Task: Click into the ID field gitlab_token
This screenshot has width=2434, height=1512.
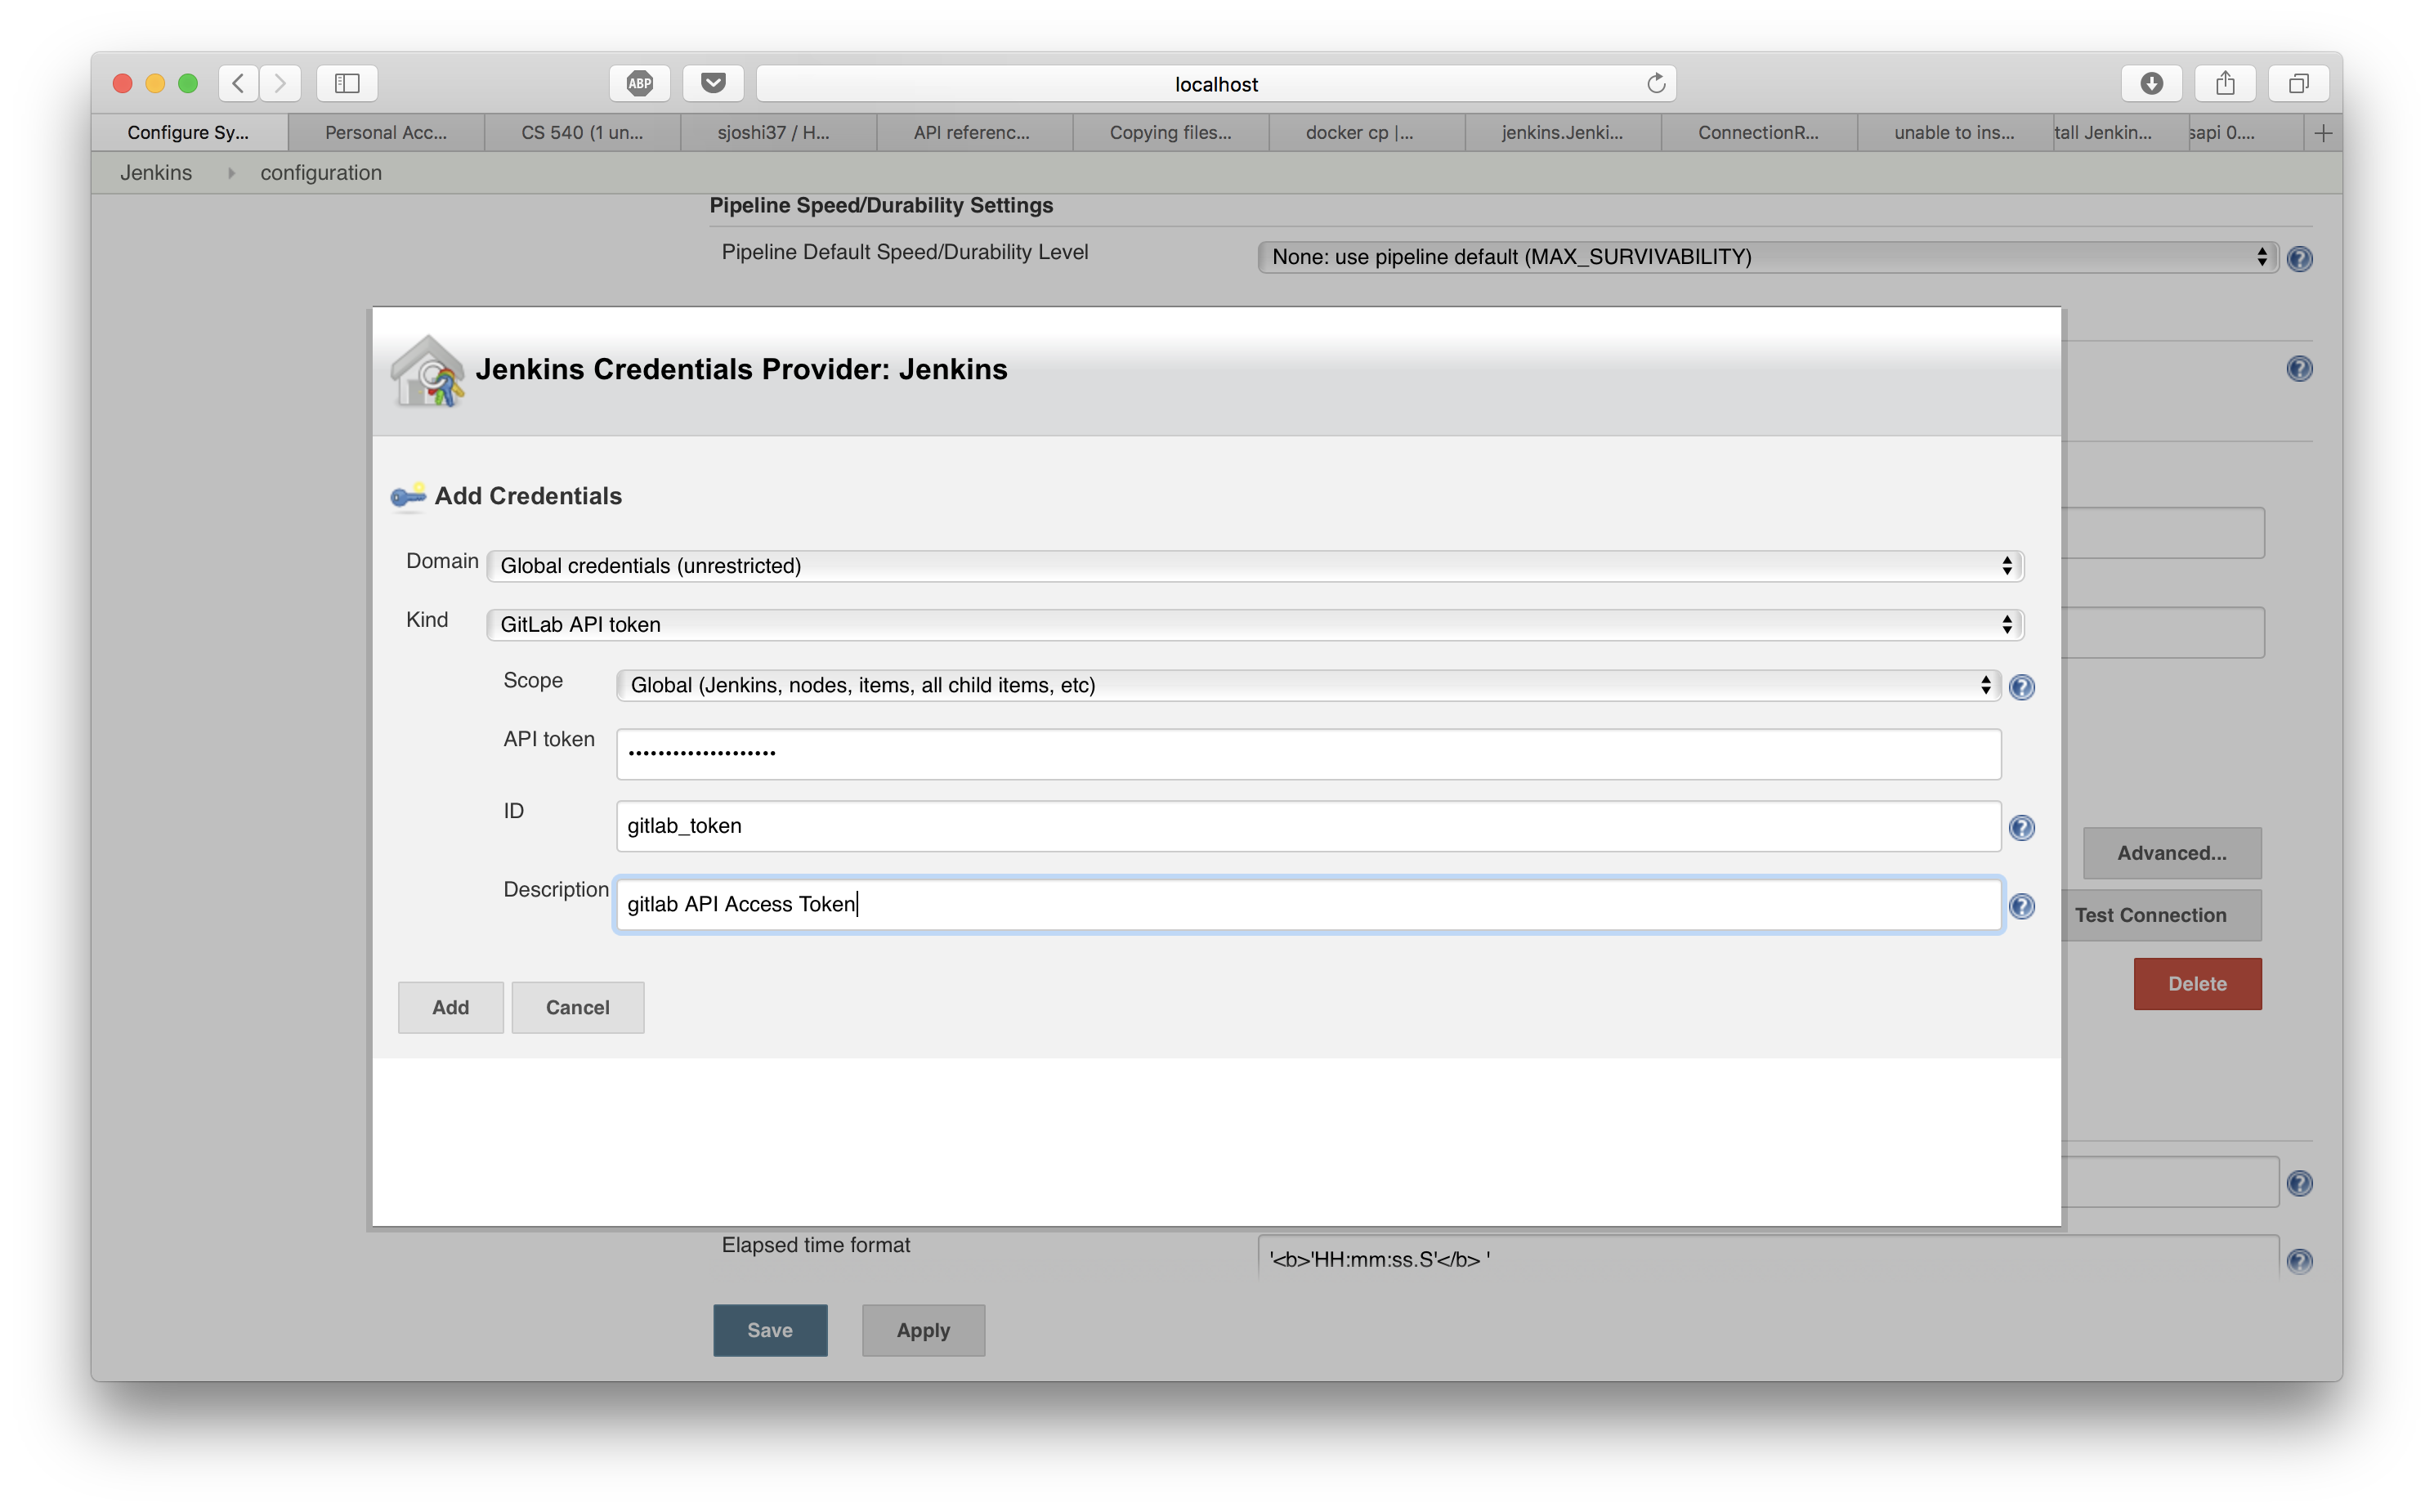Action: pos(1308,826)
